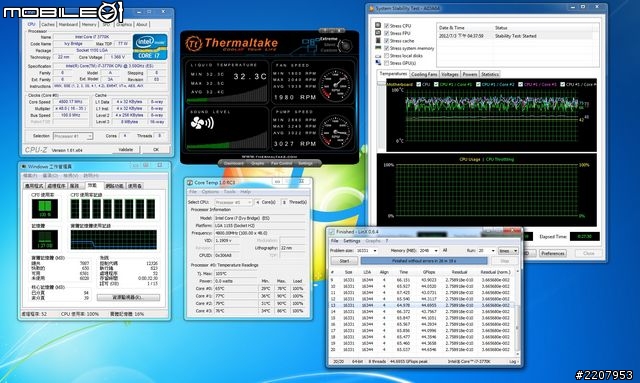Click the Validate button in CPU-Z
The width and height of the screenshot is (640, 383).
click(125, 149)
